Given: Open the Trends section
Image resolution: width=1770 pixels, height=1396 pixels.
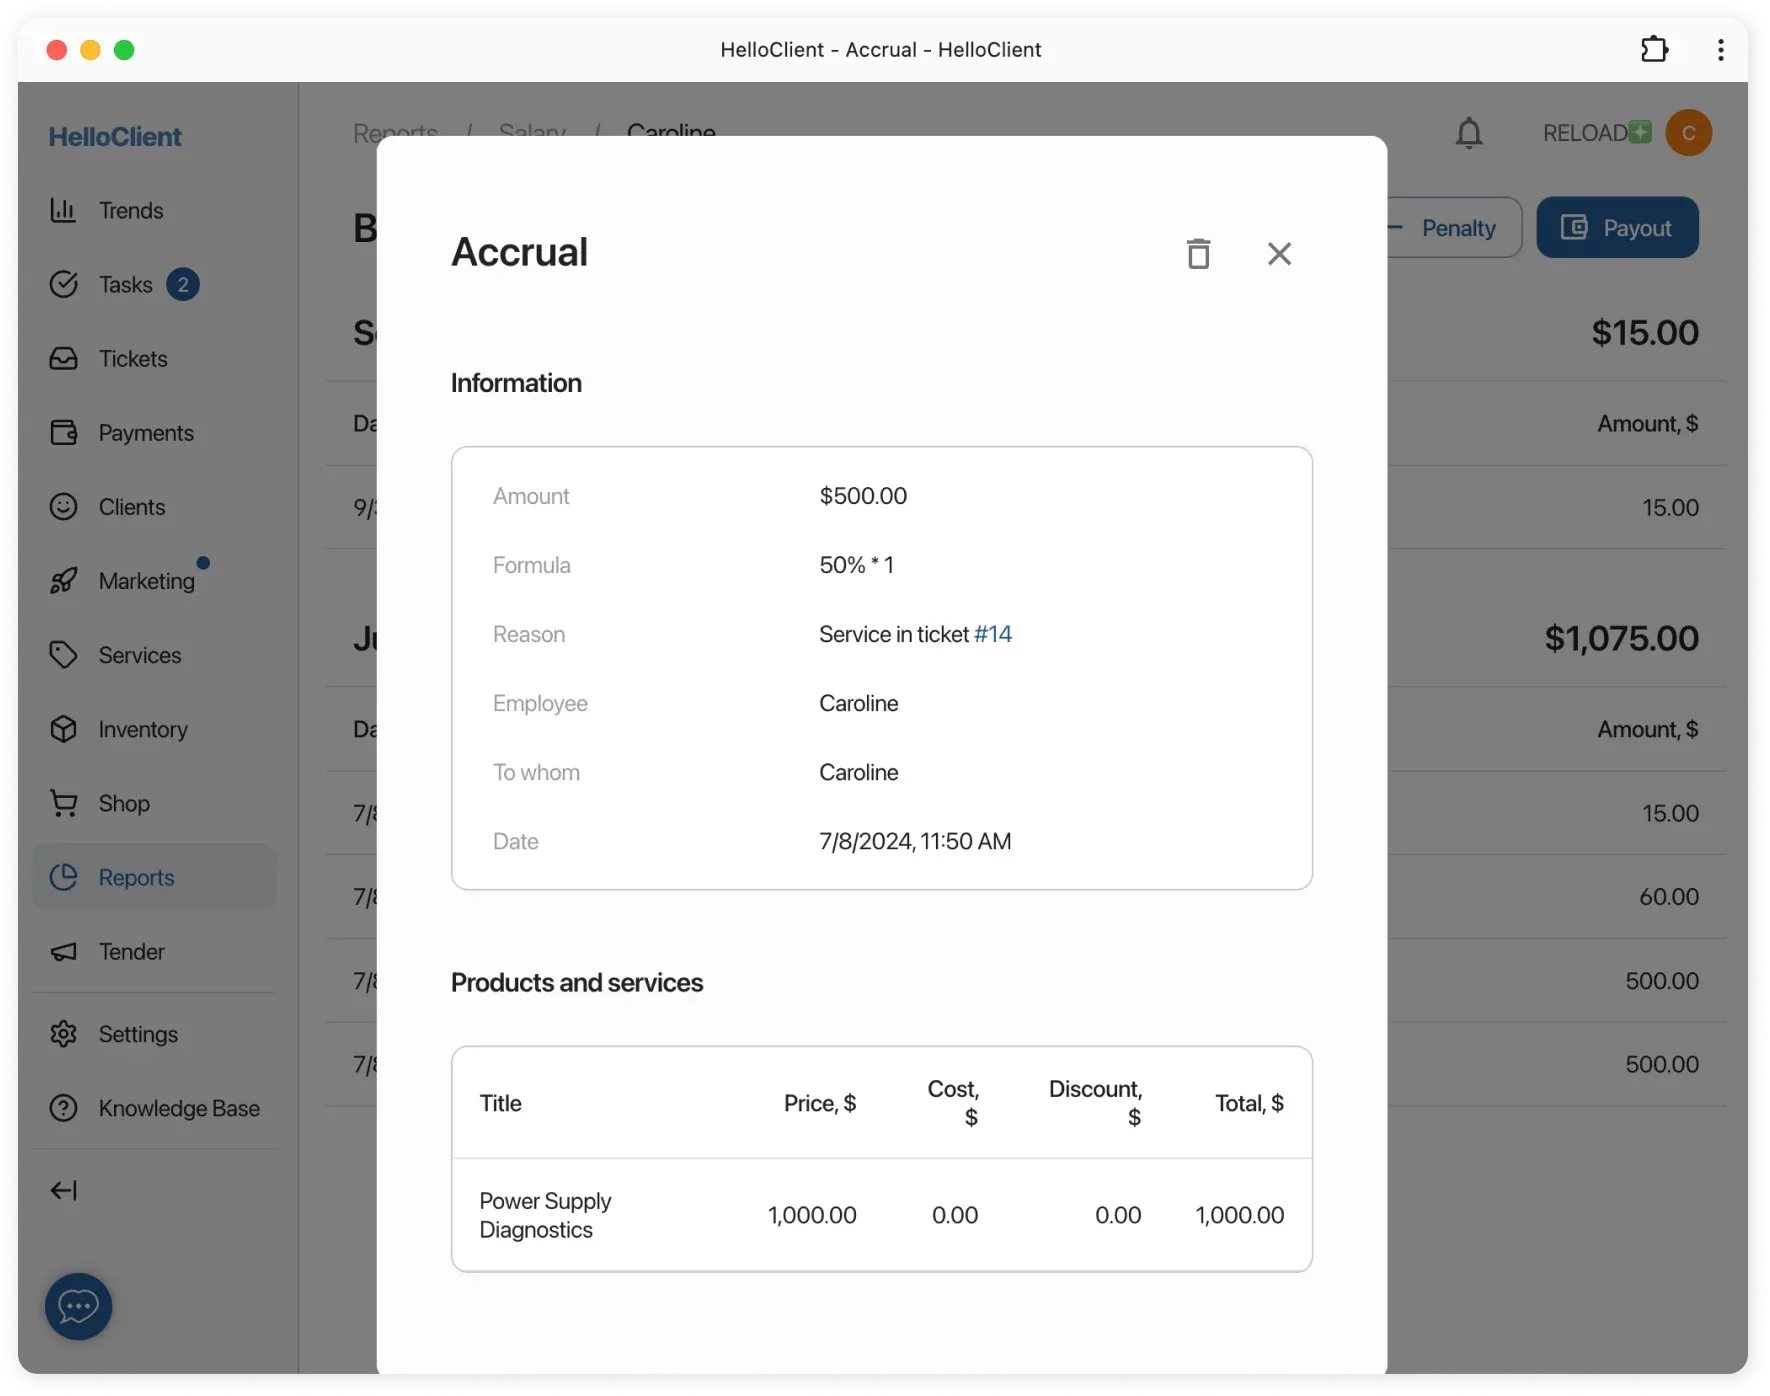Looking at the screenshot, I should point(130,210).
